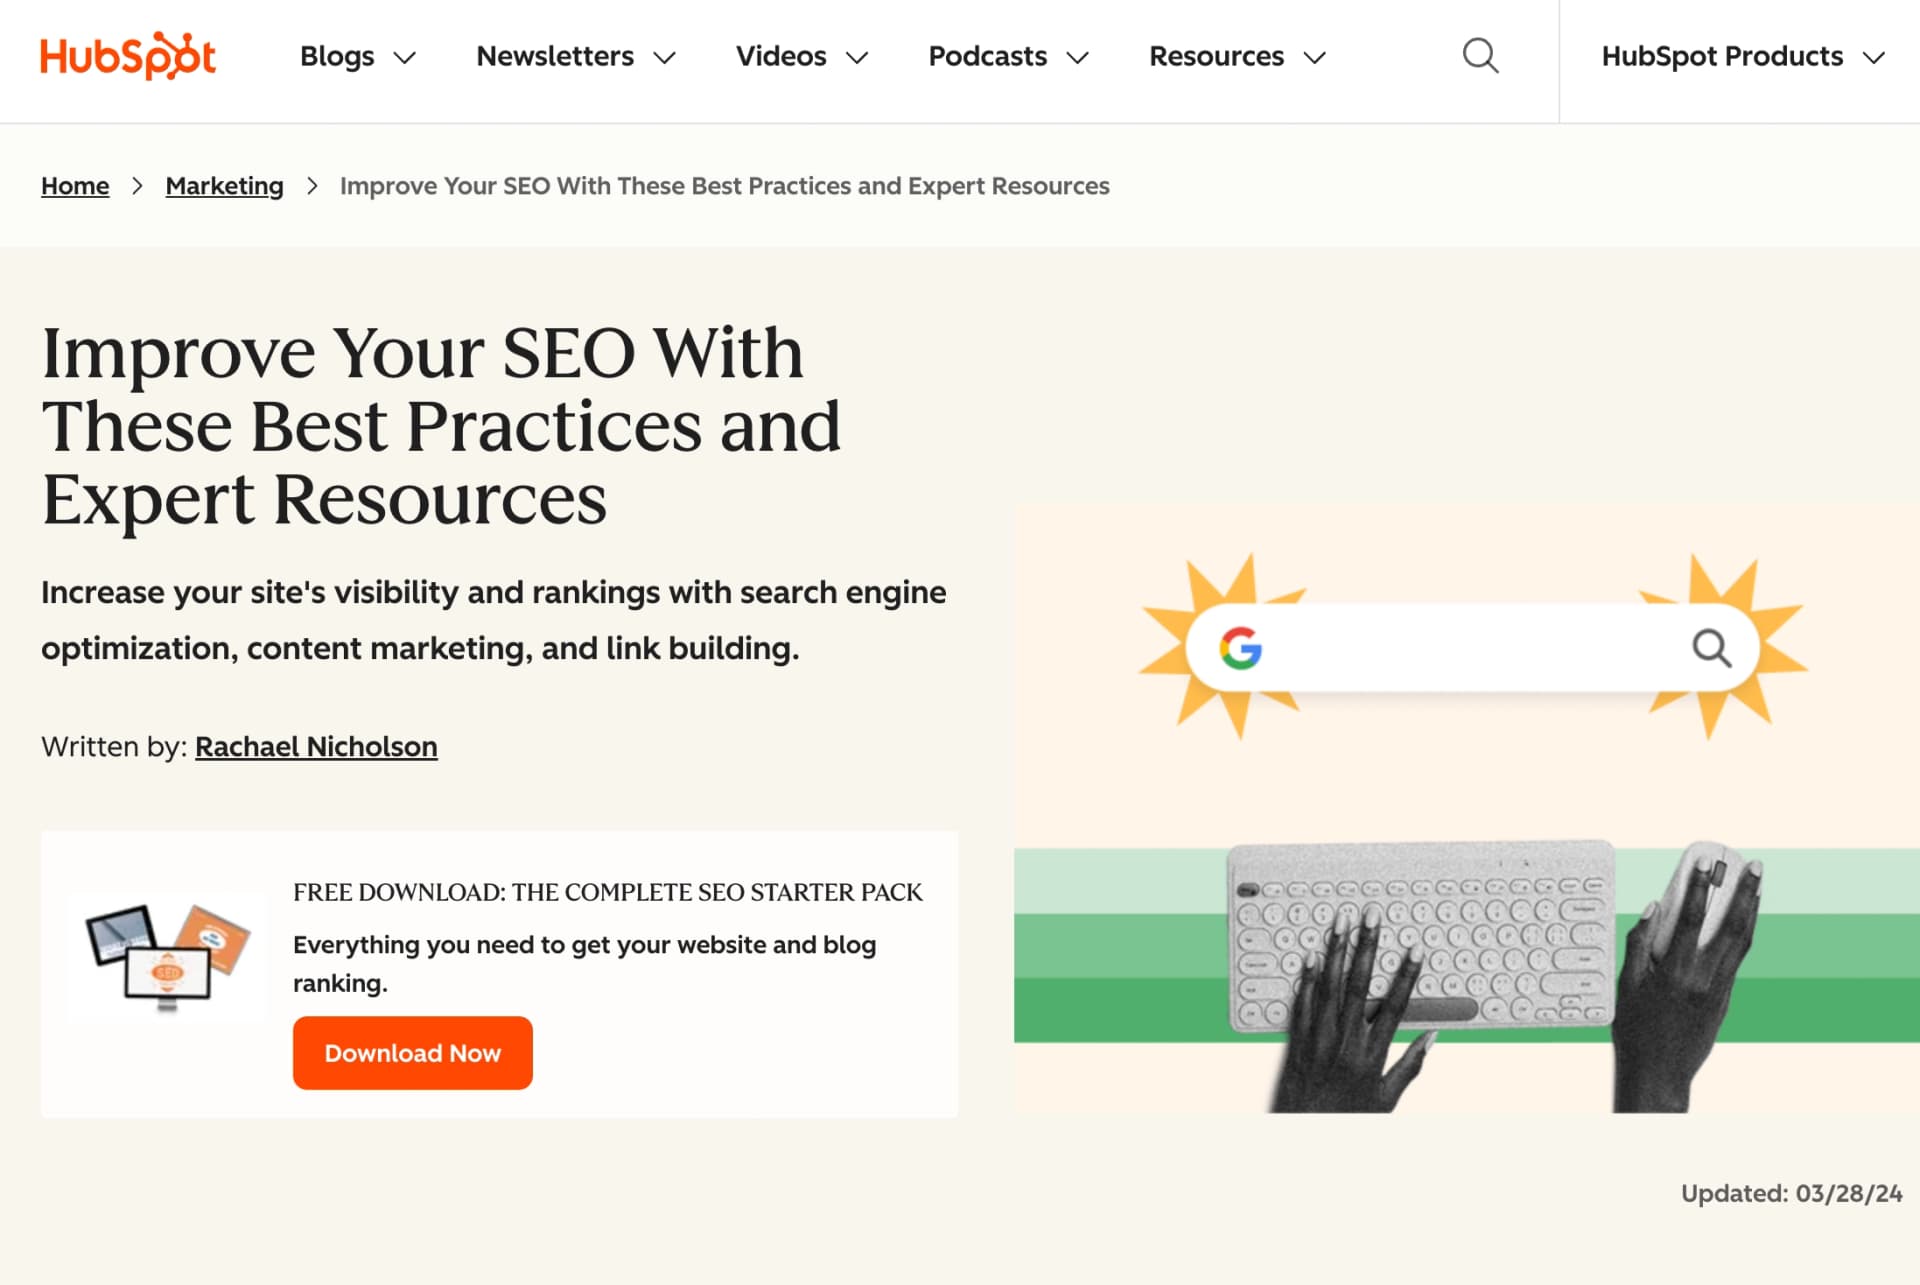Expand the Videos dropdown chevron
Screen dimensions: 1920x1285
(x=857, y=58)
